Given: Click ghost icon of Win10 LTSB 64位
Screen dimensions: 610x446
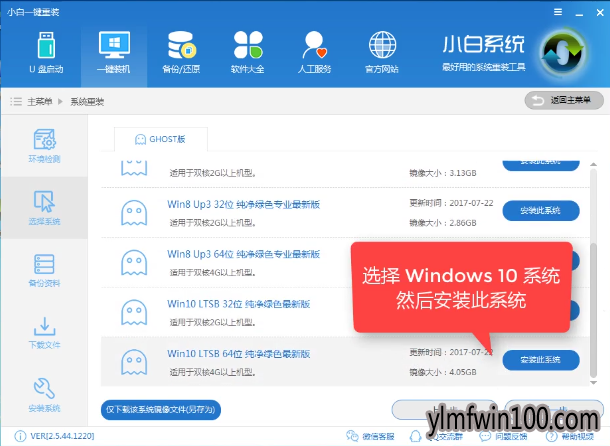Looking at the screenshot, I should tap(134, 362).
